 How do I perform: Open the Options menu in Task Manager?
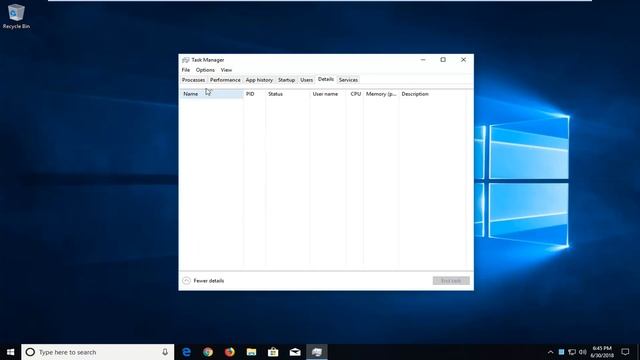(x=205, y=70)
